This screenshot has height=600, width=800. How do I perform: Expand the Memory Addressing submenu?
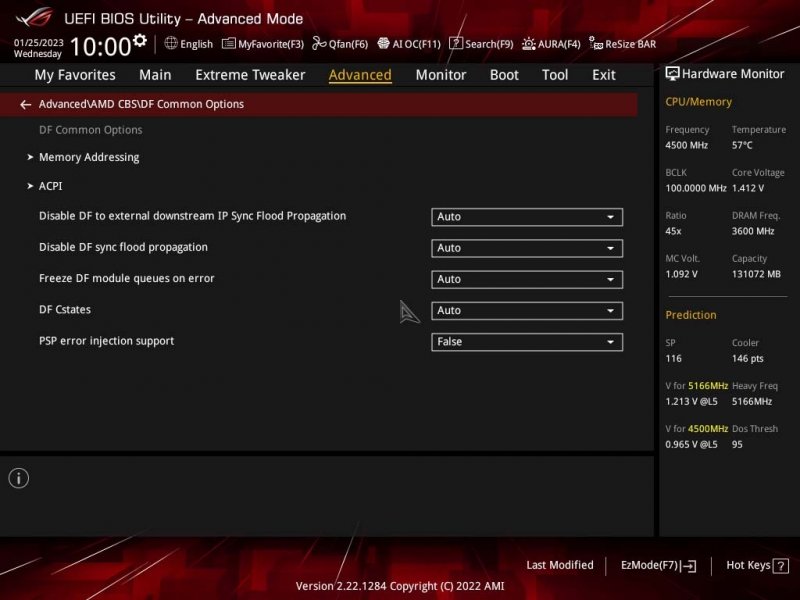click(89, 157)
